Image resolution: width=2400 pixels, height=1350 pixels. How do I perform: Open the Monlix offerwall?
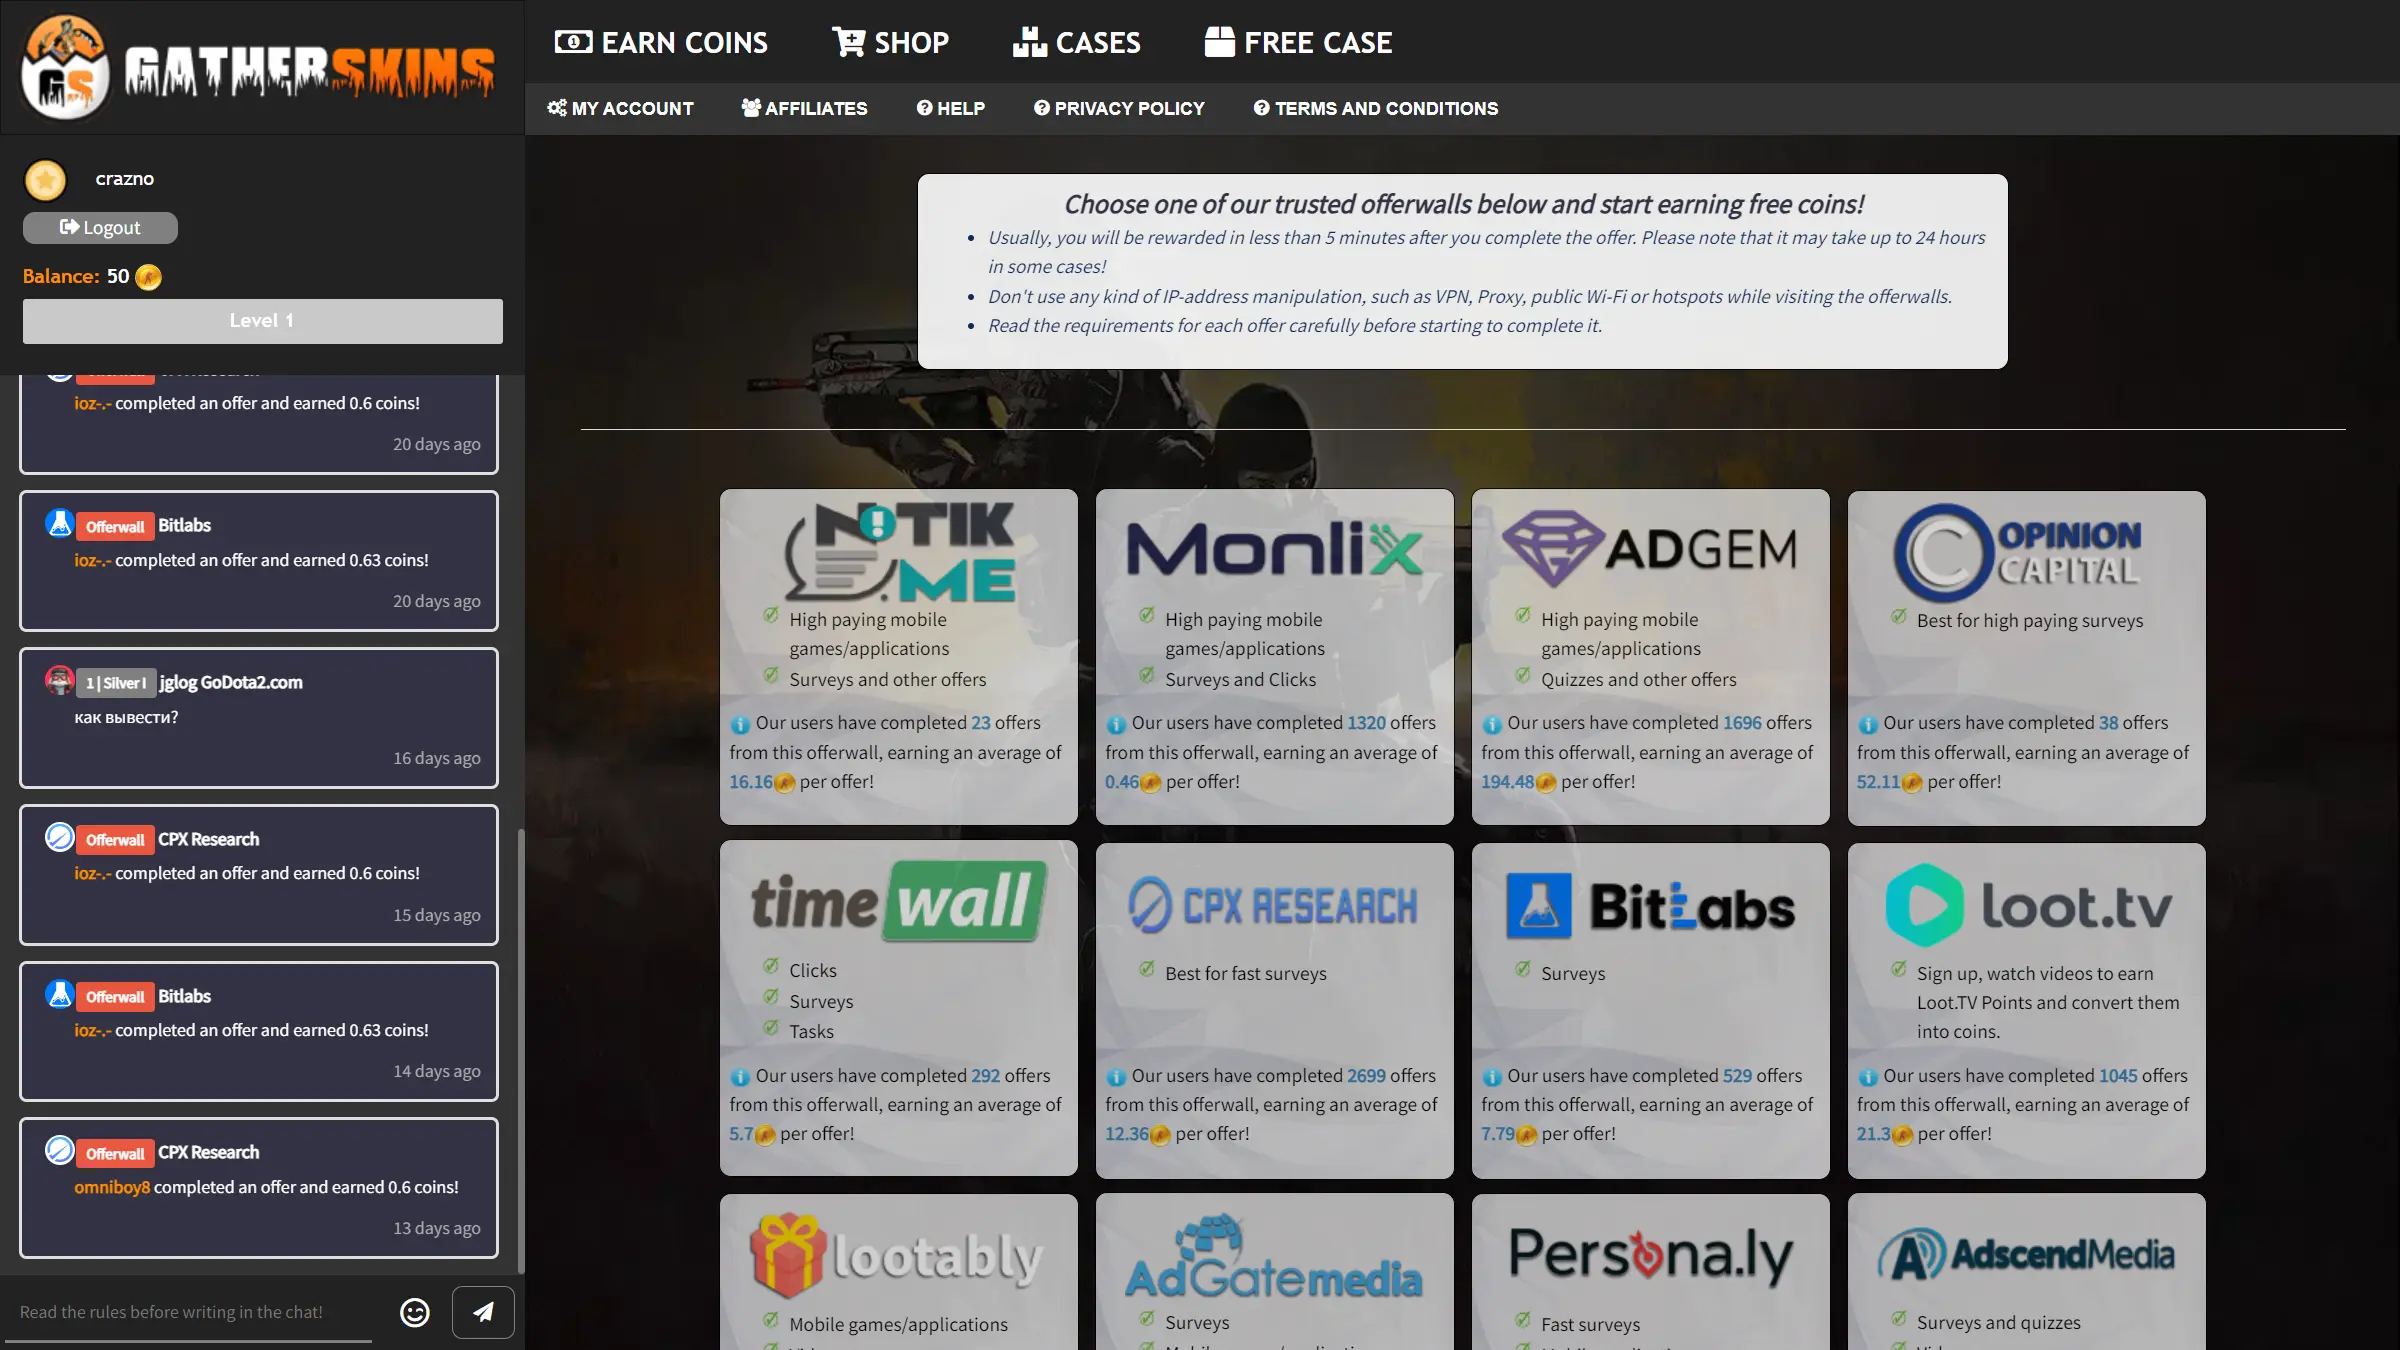coord(1274,656)
